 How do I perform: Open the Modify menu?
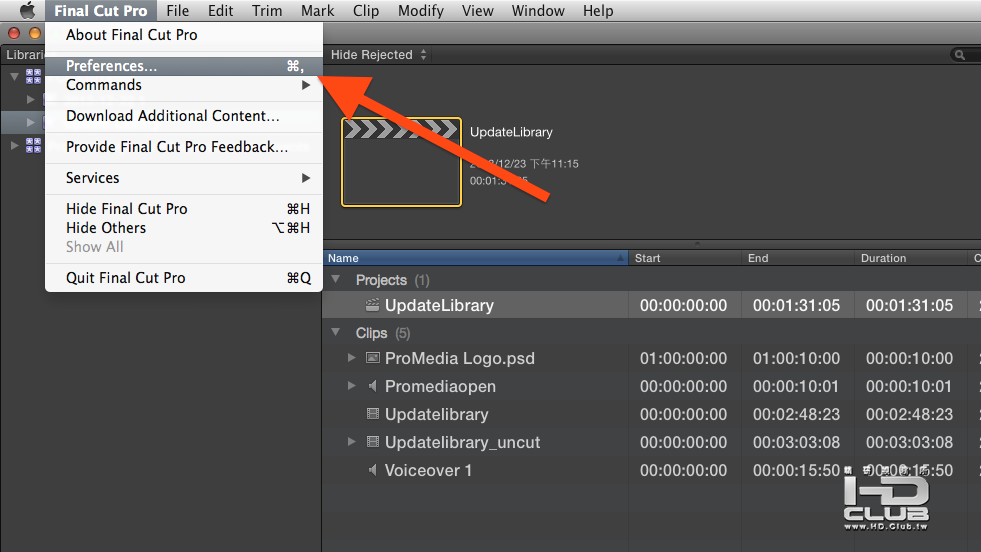click(420, 11)
